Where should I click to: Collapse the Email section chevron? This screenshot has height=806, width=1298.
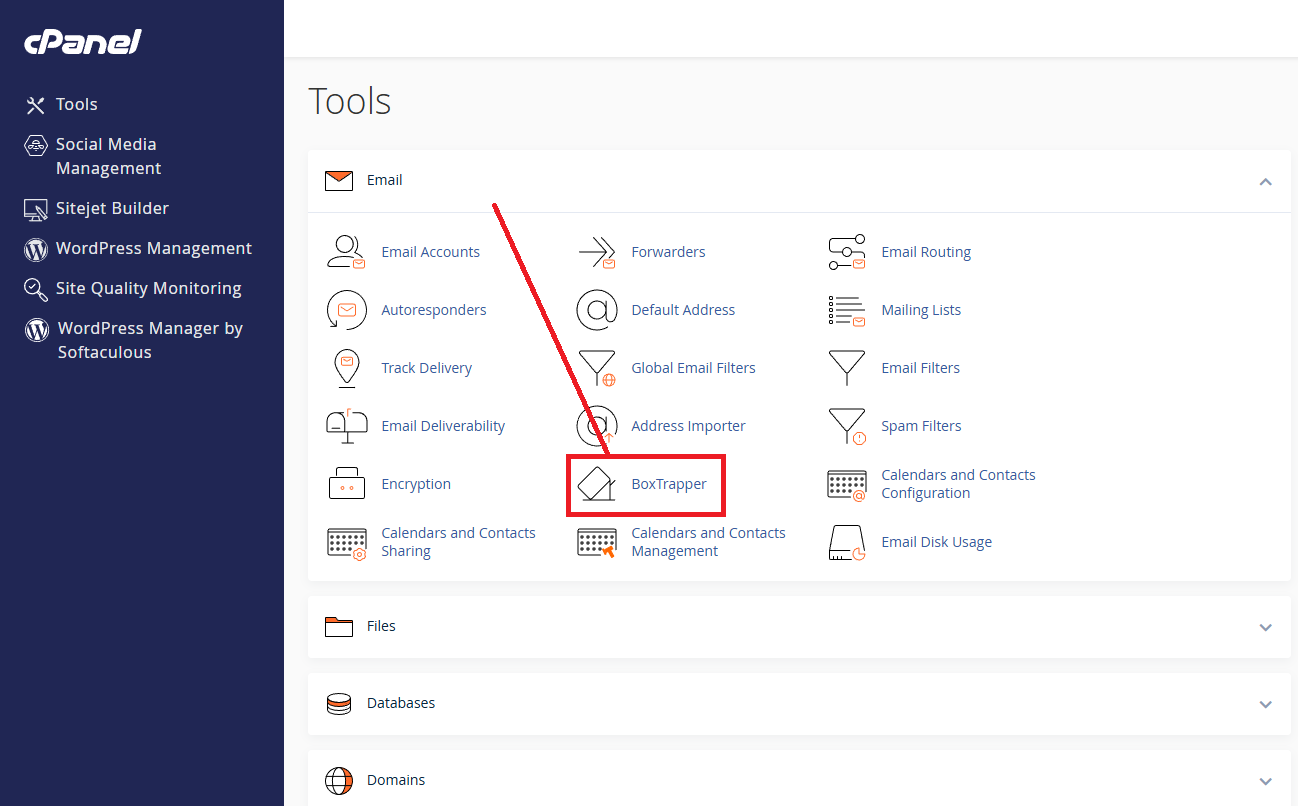pos(1266,182)
